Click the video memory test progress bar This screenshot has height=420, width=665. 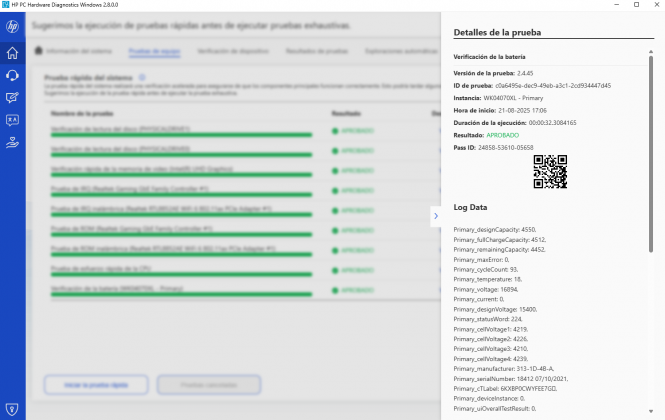182,175
